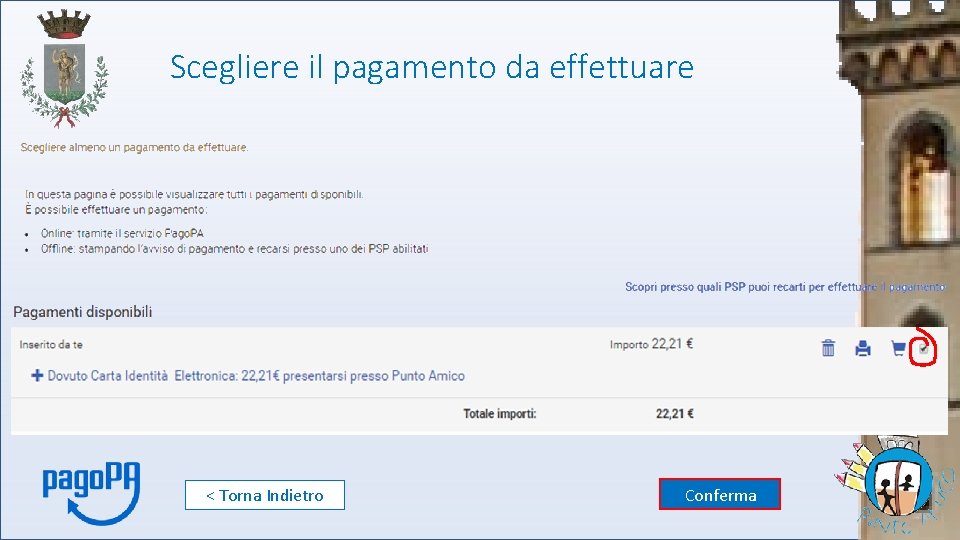Click the pagoPA logo
This screenshot has height=540, width=960.
point(91,492)
